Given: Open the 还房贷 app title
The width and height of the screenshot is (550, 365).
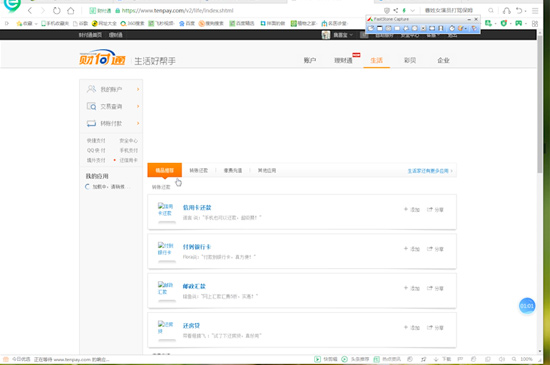Looking at the screenshot, I should click(x=191, y=325).
